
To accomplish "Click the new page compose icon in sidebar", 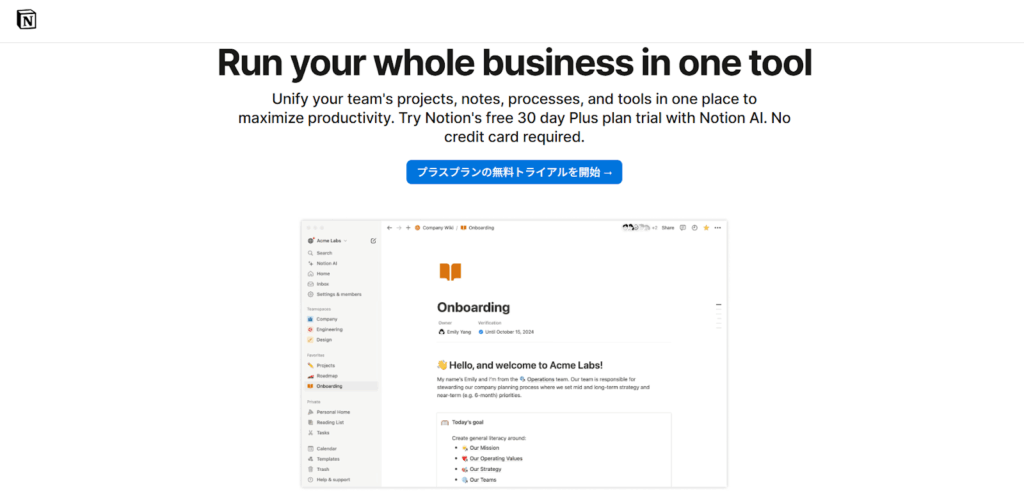I will [x=373, y=241].
